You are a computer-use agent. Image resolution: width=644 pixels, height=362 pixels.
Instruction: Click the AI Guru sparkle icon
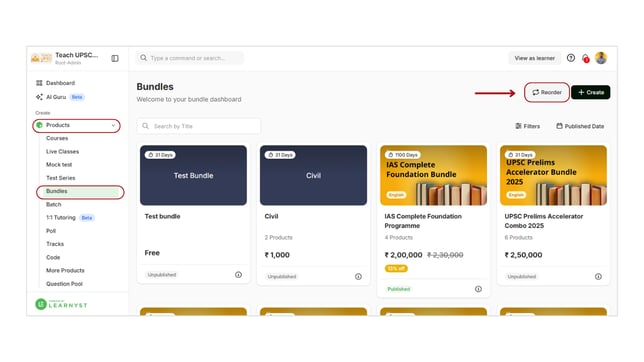pyautogui.click(x=39, y=97)
